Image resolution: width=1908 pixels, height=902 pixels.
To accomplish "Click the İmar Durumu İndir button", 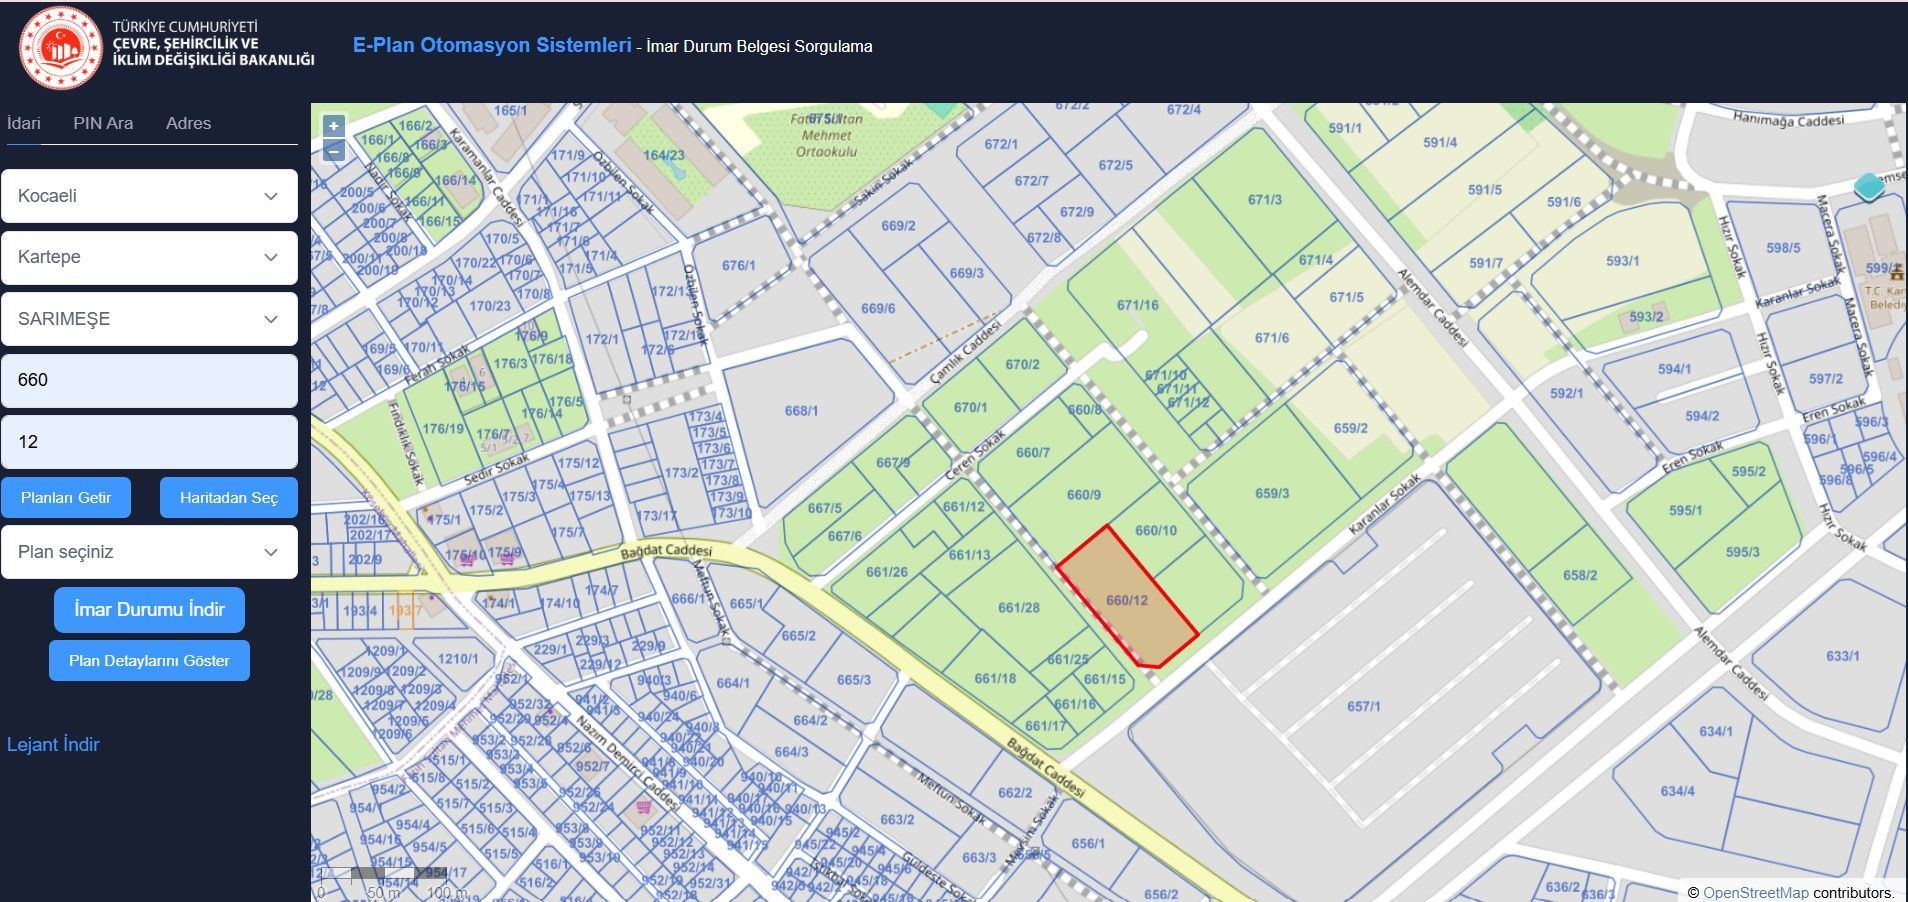I will (149, 610).
